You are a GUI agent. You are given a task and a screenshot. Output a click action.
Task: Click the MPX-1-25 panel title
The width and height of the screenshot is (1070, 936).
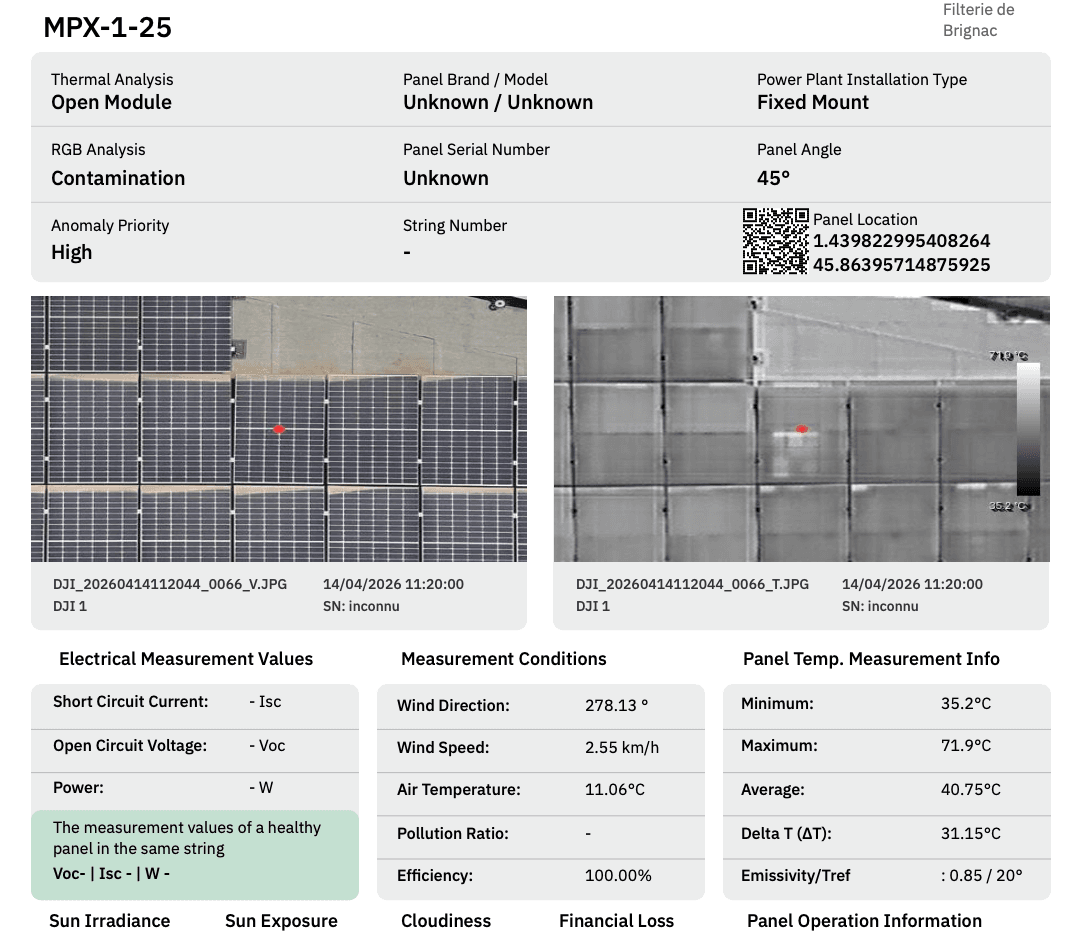(108, 27)
